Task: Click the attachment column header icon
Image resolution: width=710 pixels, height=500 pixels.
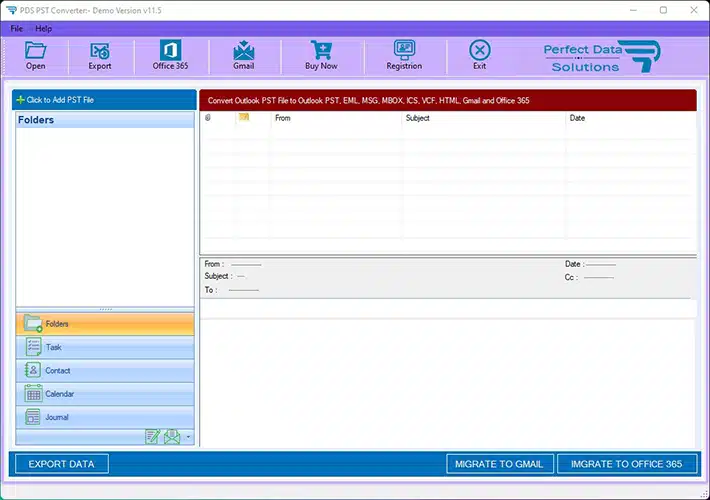Action: [x=208, y=118]
